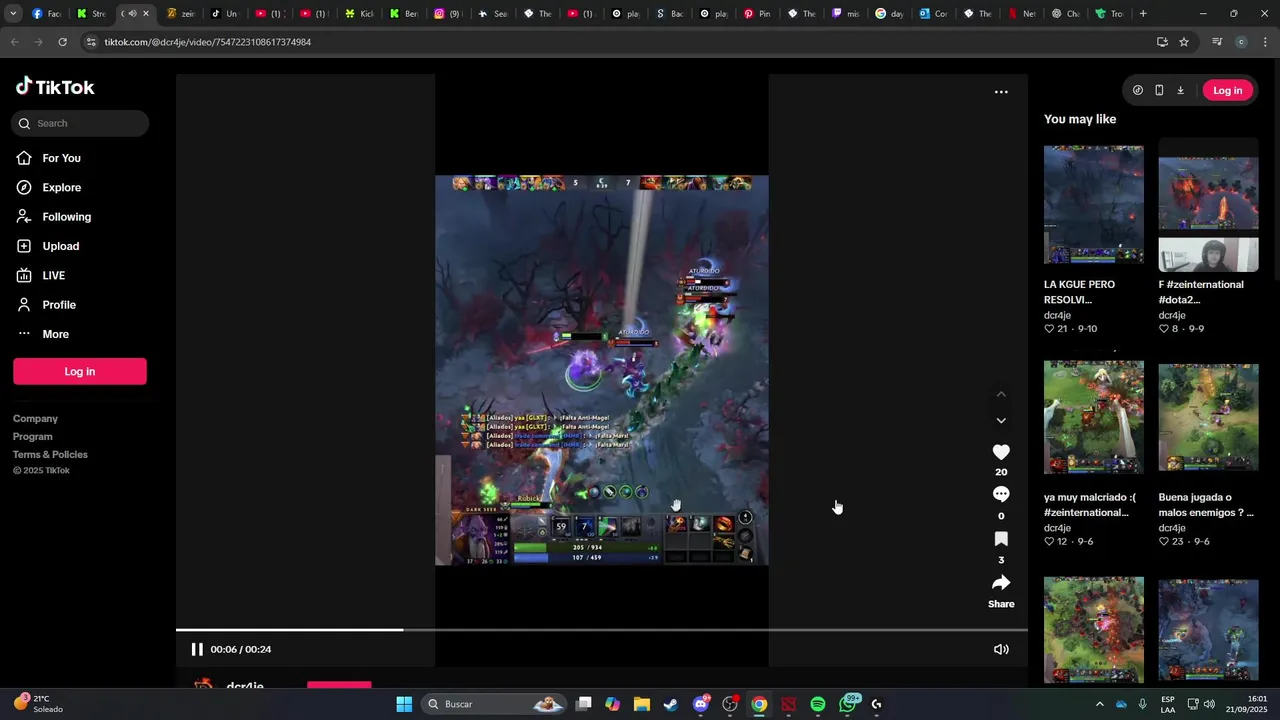Pause the TikTok video playback
Screen dimensions: 1280x720
(197, 649)
